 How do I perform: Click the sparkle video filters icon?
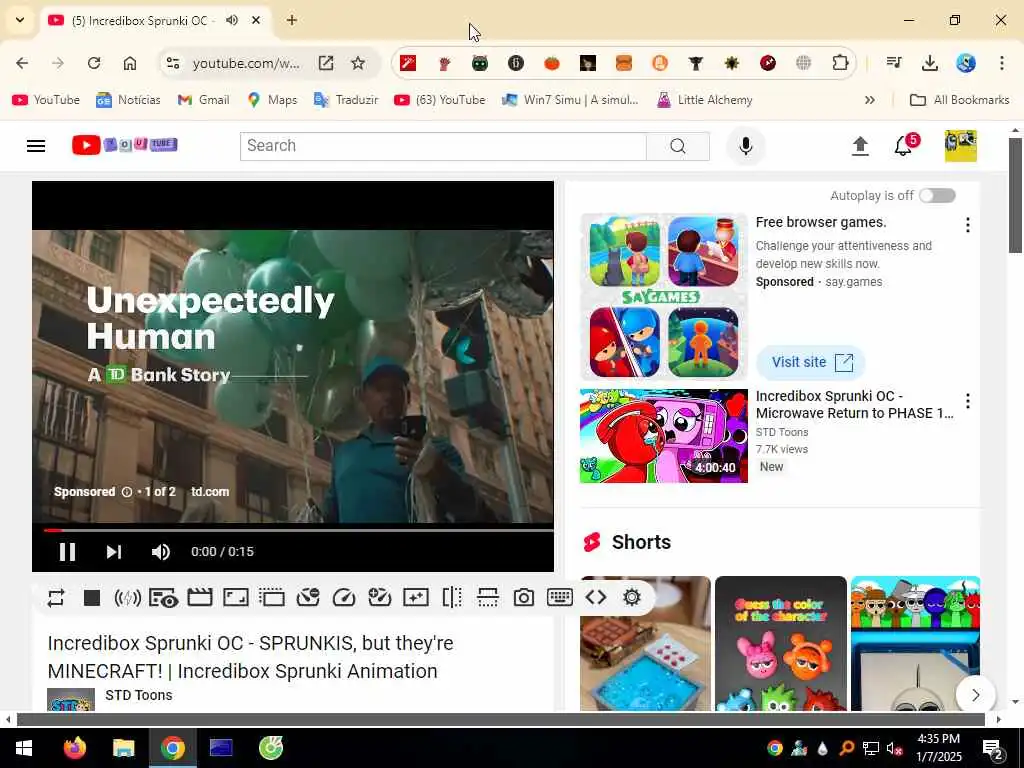pyautogui.click(x=416, y=598)
